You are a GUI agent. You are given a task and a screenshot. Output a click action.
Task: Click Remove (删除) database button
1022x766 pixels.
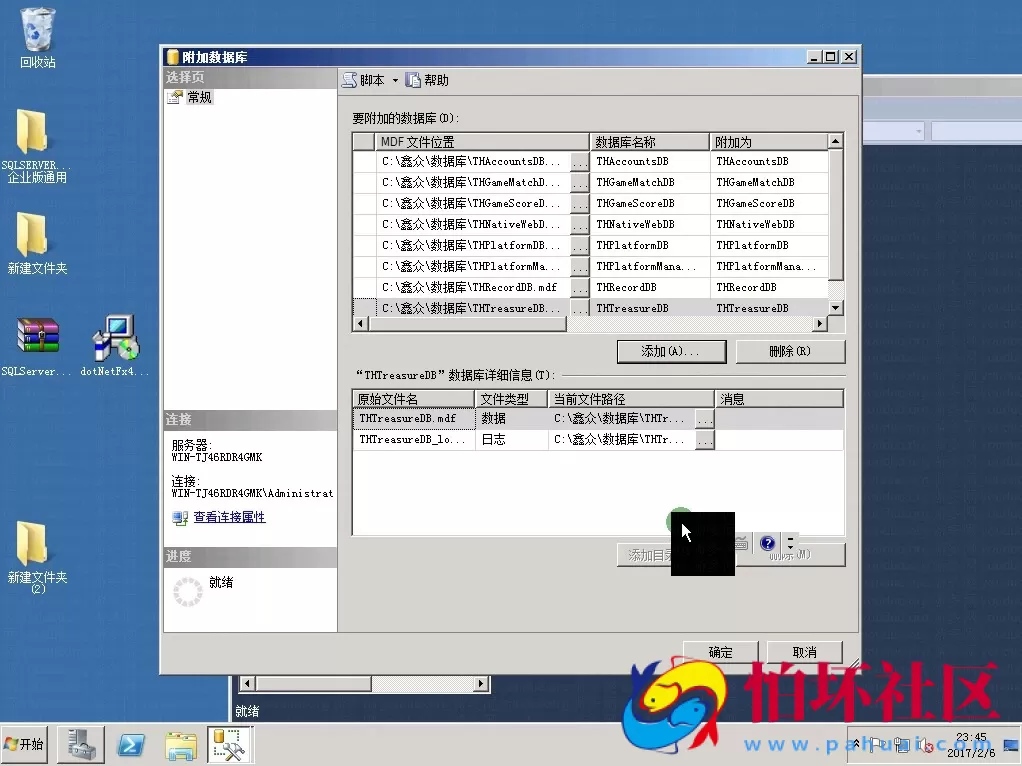coord(790,351)
